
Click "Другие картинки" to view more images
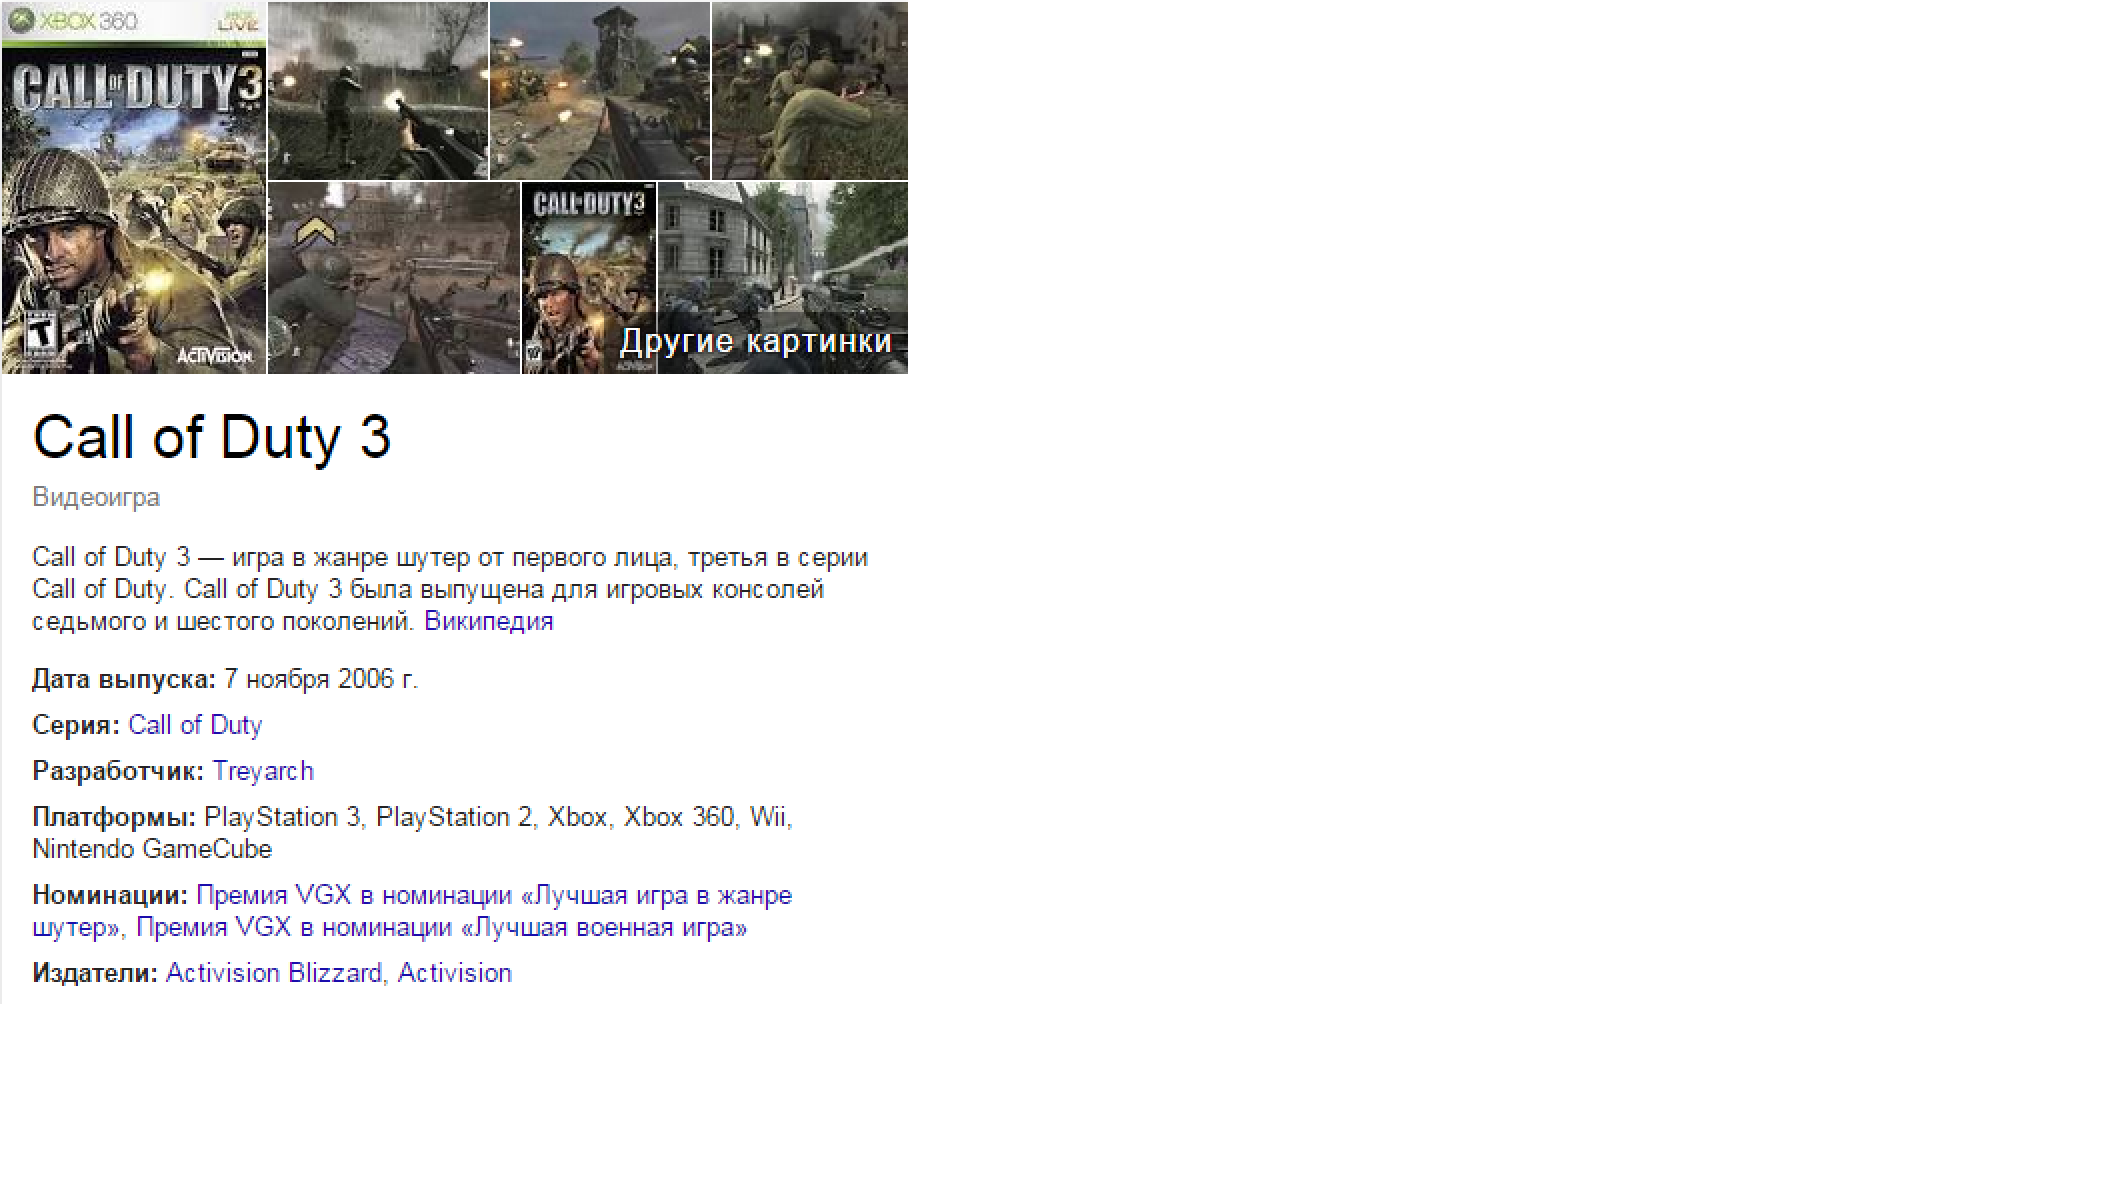756,341
